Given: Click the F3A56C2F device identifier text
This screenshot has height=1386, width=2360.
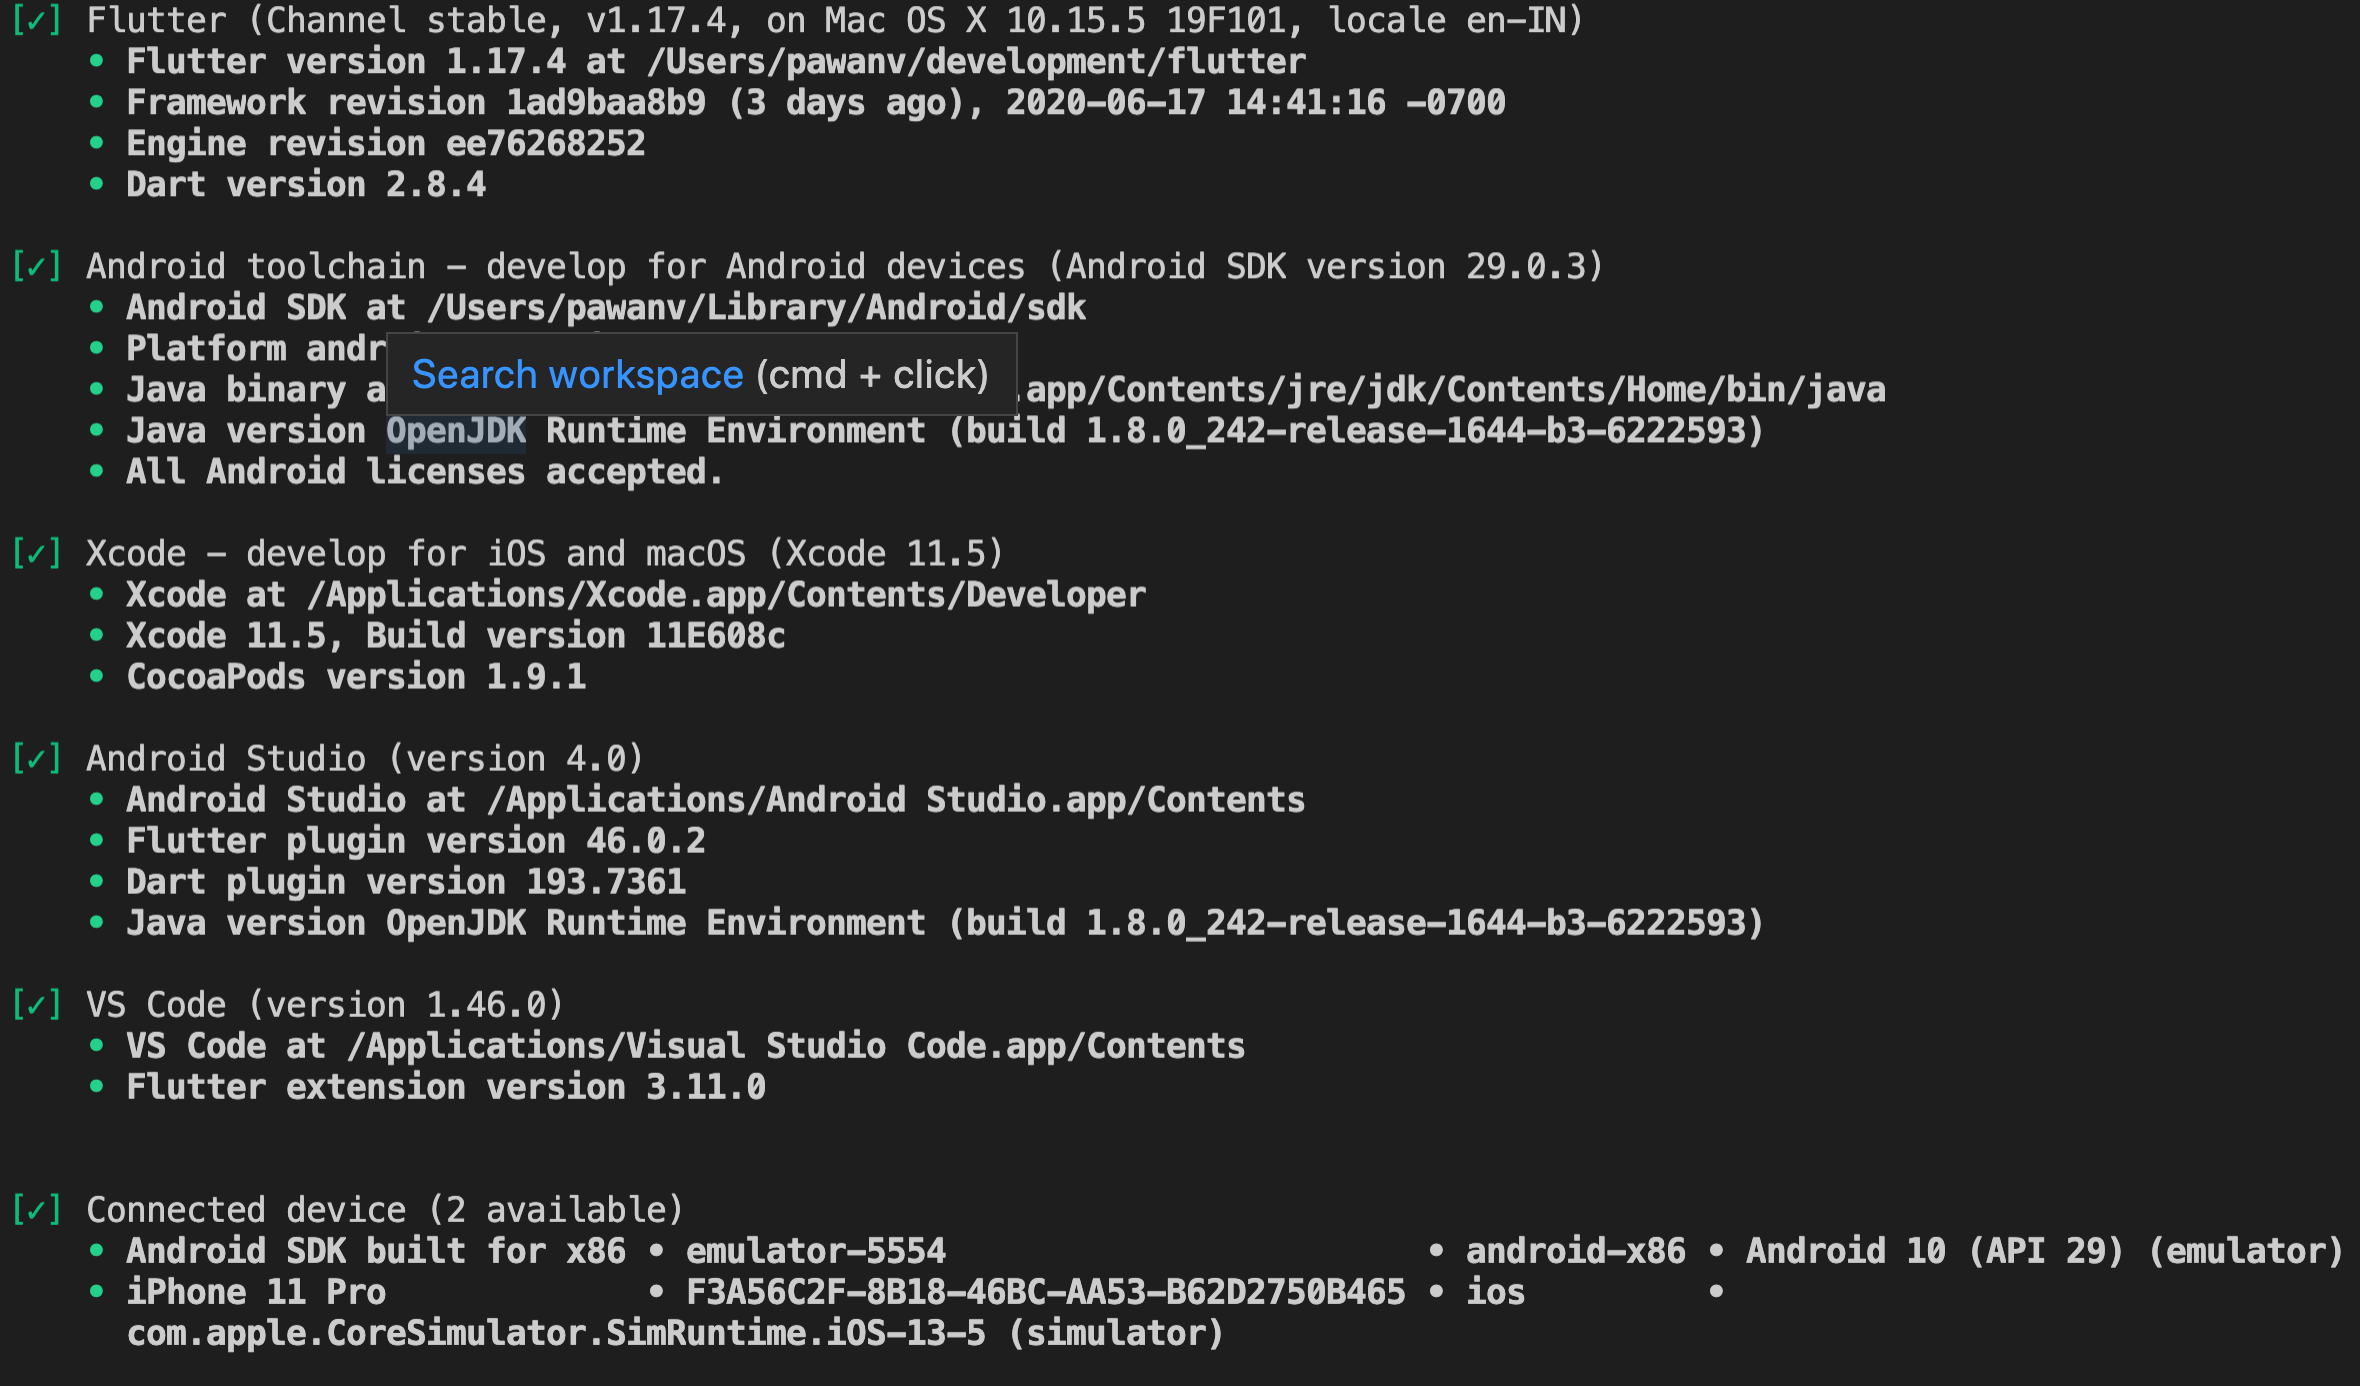Looking at the screenshot, I should [1044, 1291].
